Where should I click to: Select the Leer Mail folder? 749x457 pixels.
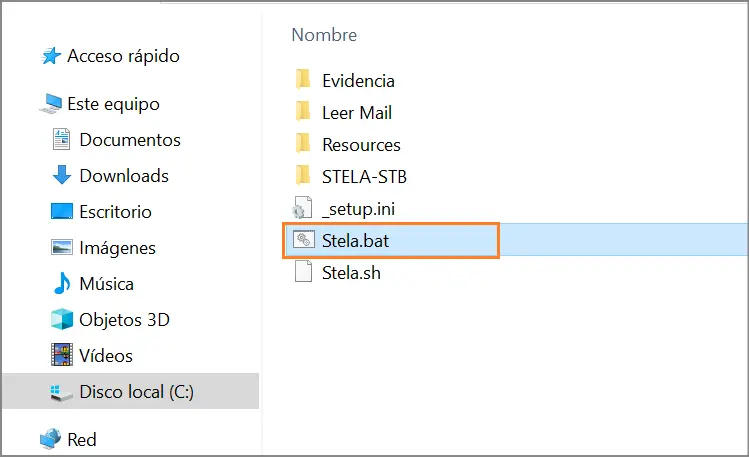coord(356,113)
